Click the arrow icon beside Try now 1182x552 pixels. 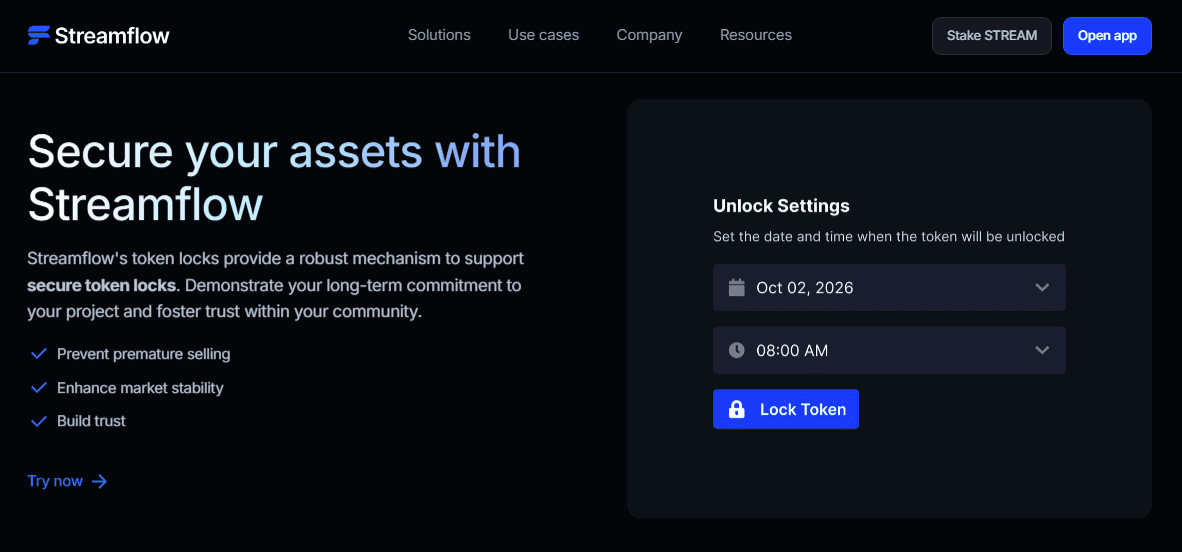(x=100, y=481)
